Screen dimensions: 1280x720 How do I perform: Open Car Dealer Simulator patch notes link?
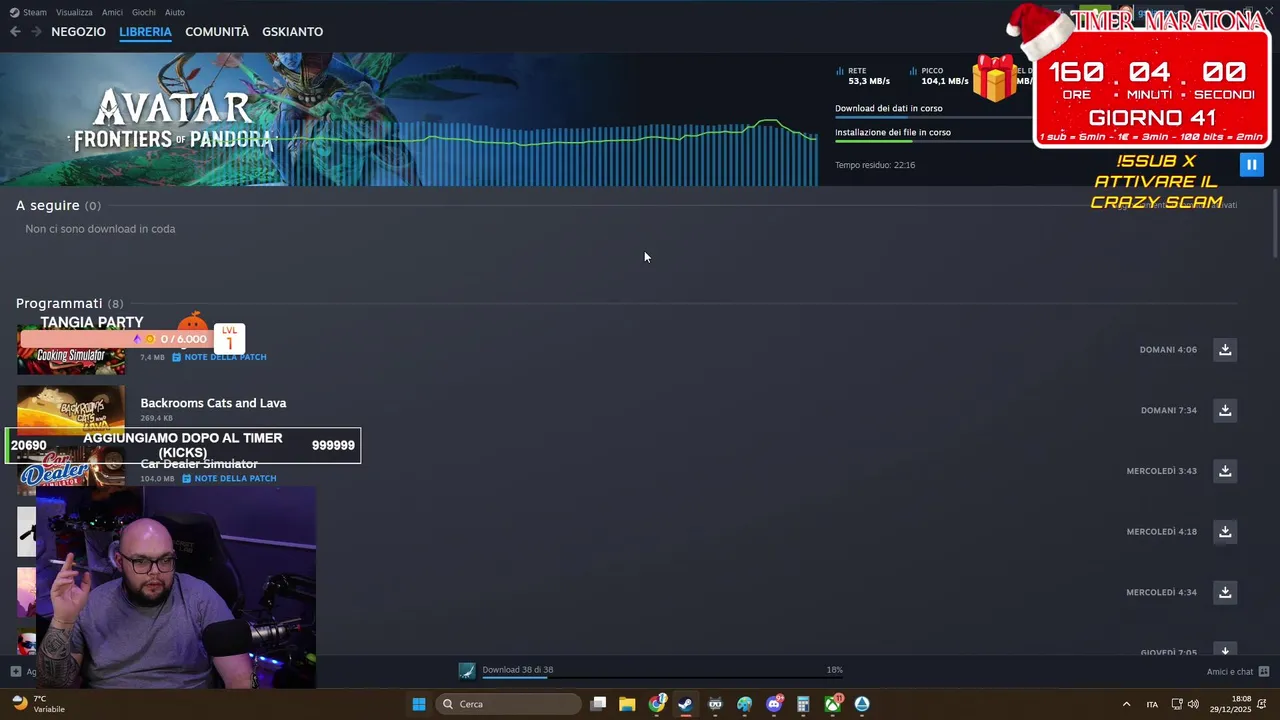click(229, 478)
